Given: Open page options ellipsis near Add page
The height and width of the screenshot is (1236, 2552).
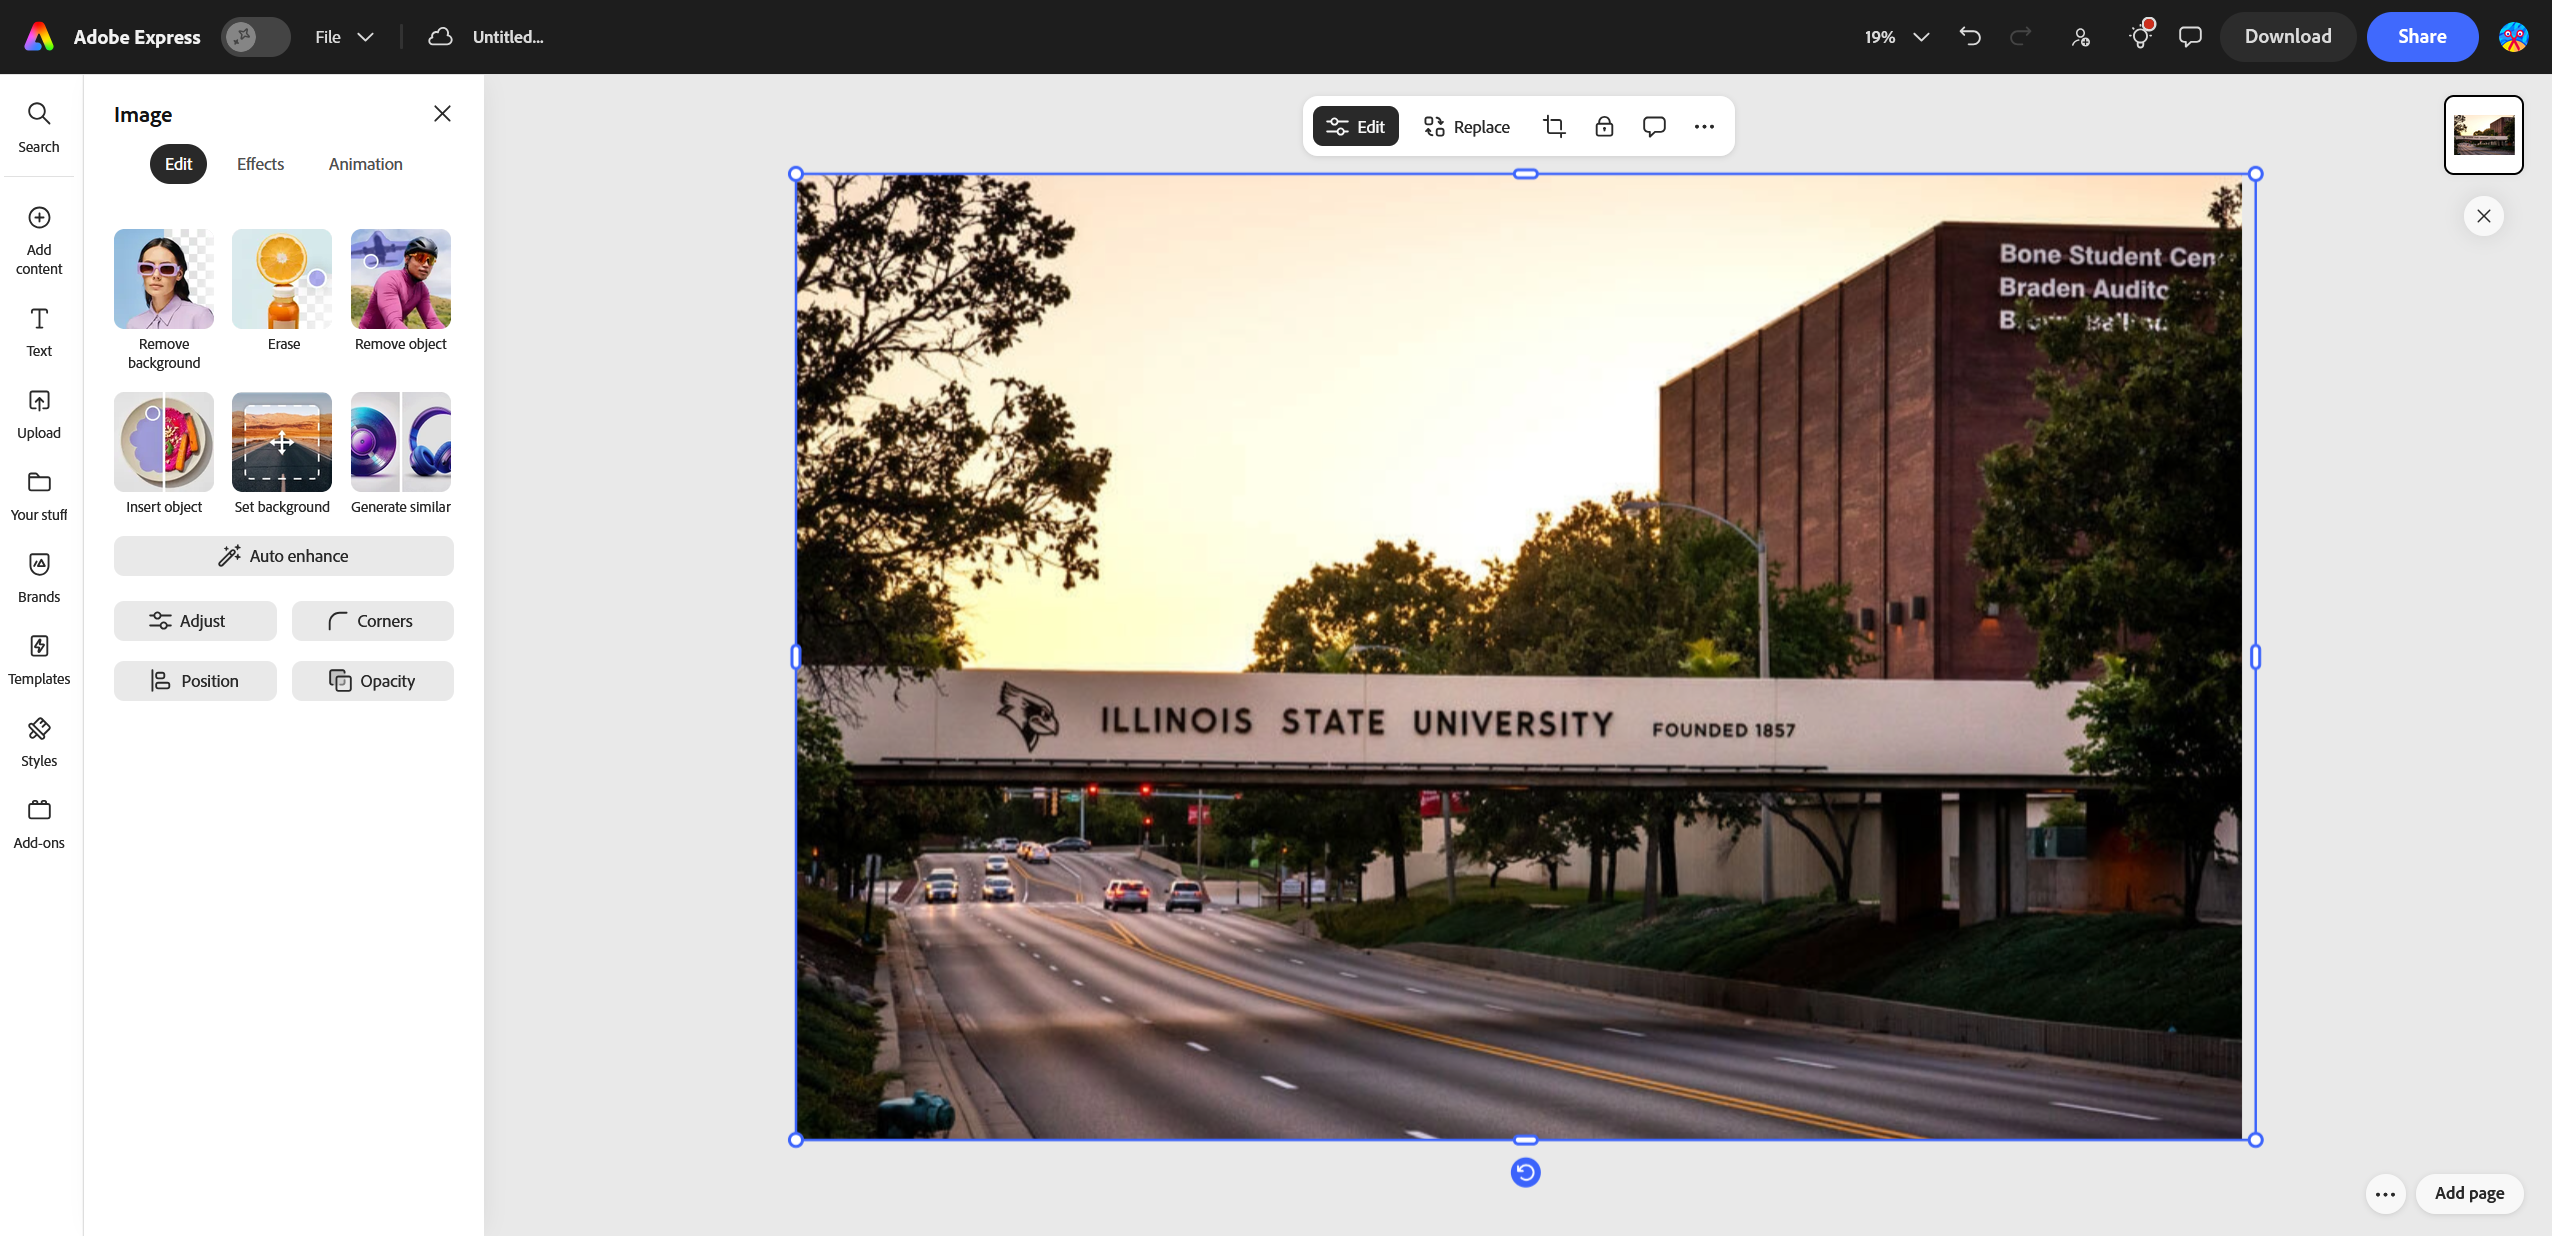Looking at the screenshot, I should 2385,1194.
